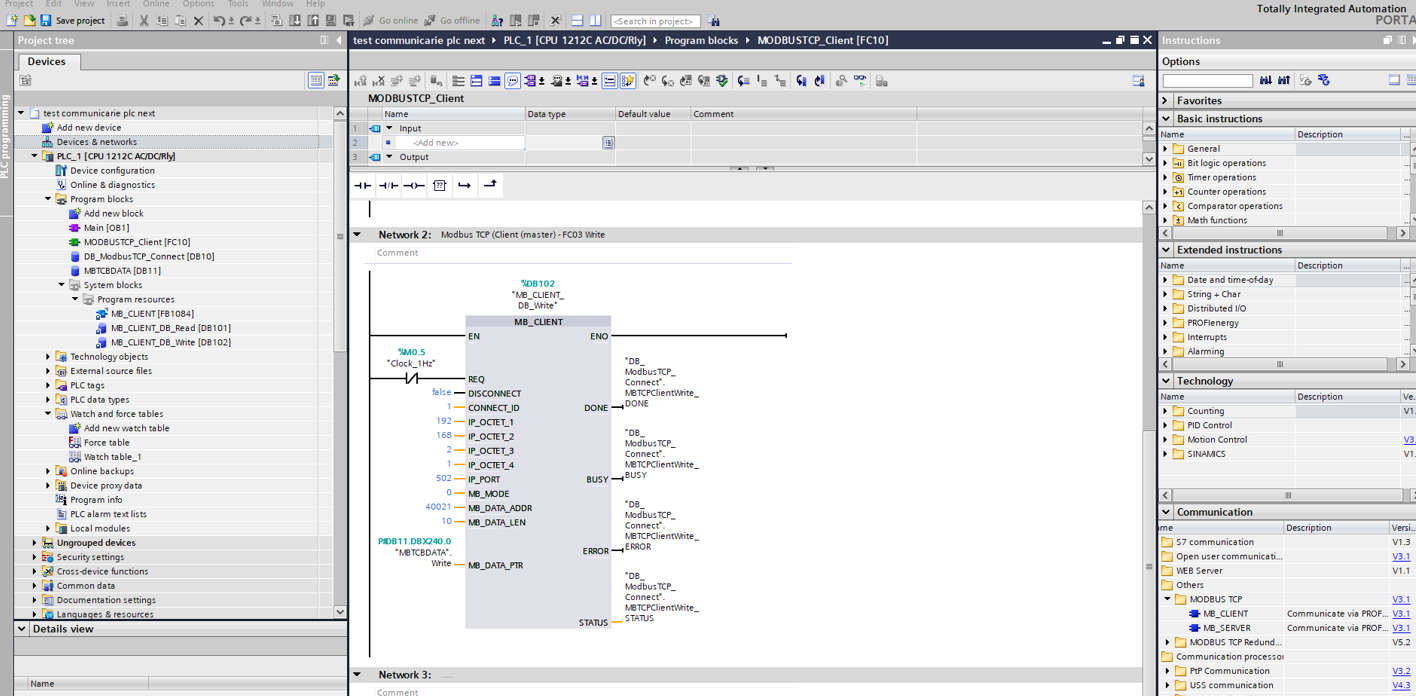Toggle network comments display in editor toolbar

click(x=512, y=81)
